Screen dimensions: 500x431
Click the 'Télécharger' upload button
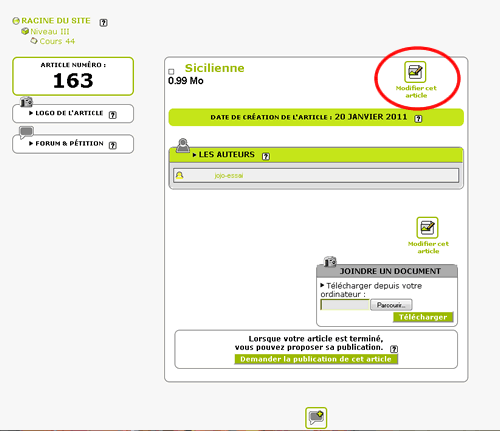point(423,317)
